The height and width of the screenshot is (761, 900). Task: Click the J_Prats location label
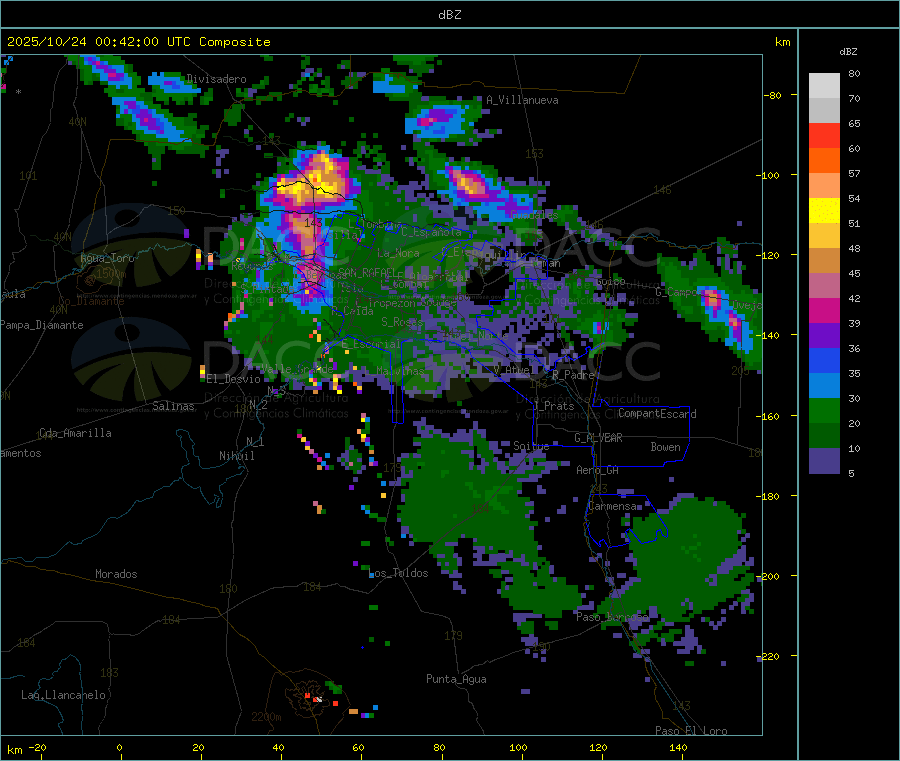[554, 406]
